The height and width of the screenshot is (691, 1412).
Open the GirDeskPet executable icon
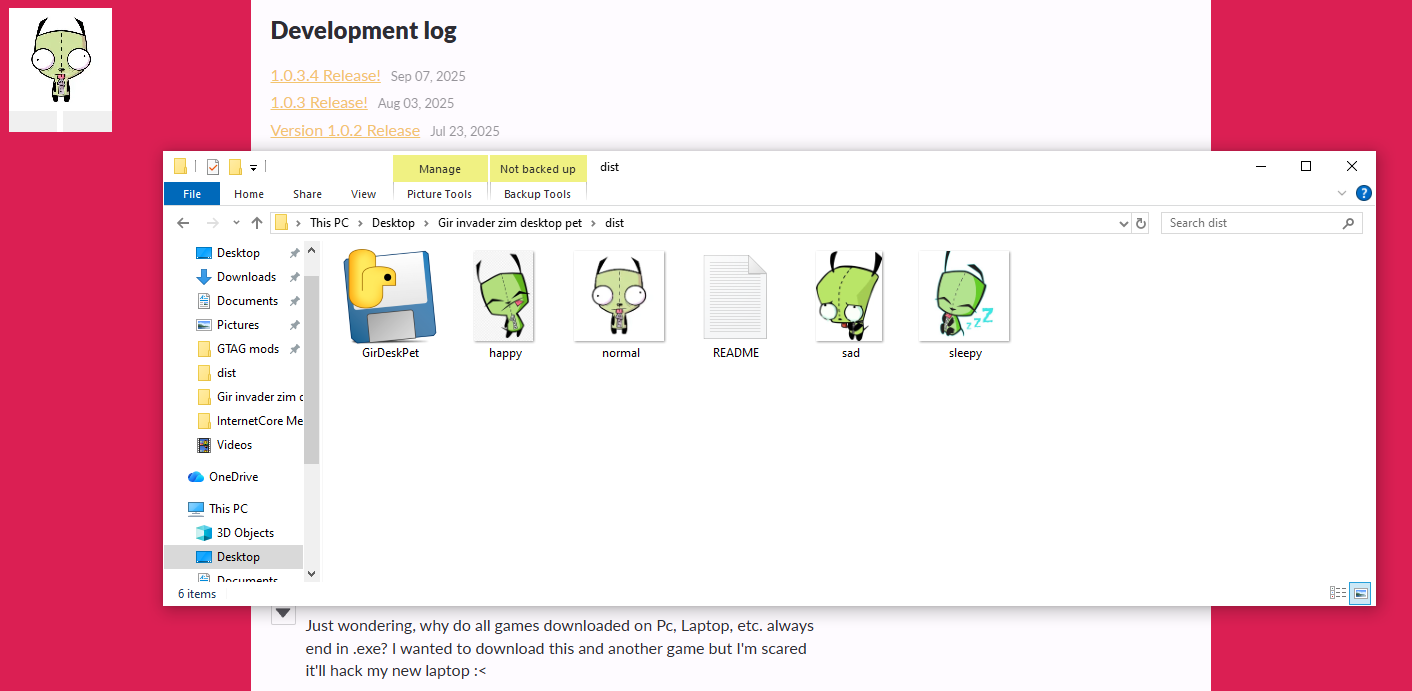(x=390, y=297)
